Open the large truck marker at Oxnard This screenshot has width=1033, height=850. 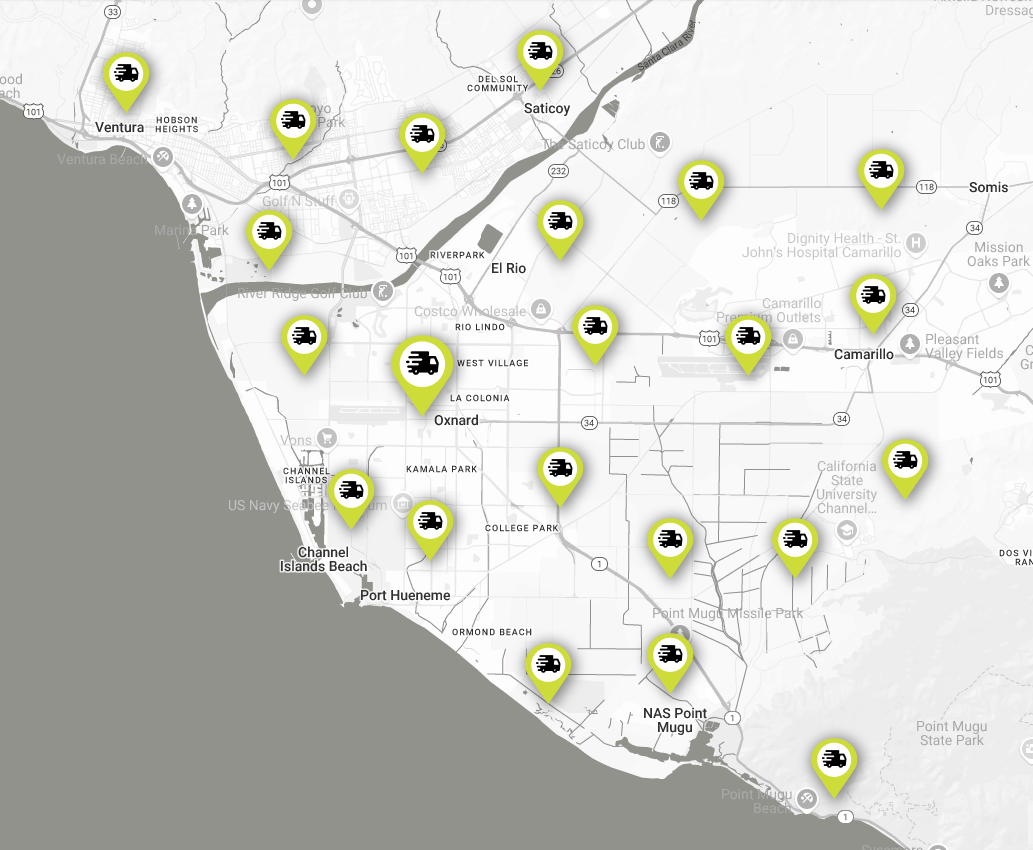420,365
